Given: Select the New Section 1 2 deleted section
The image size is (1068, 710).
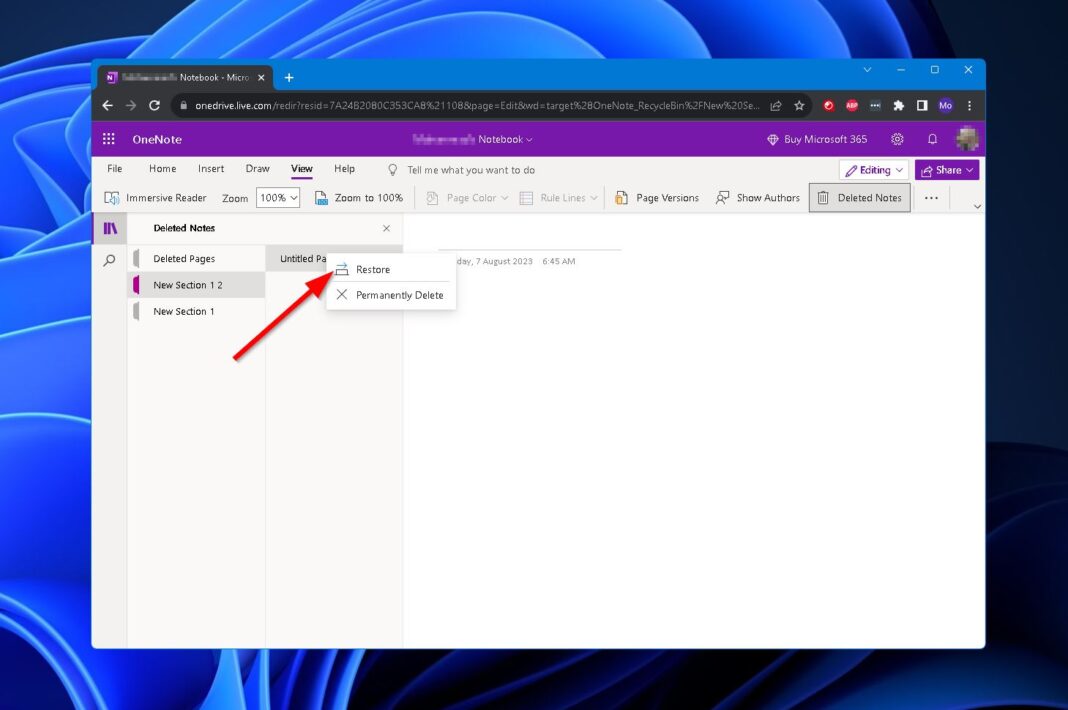Looking at the screenshot, I should tap(188, 284).
